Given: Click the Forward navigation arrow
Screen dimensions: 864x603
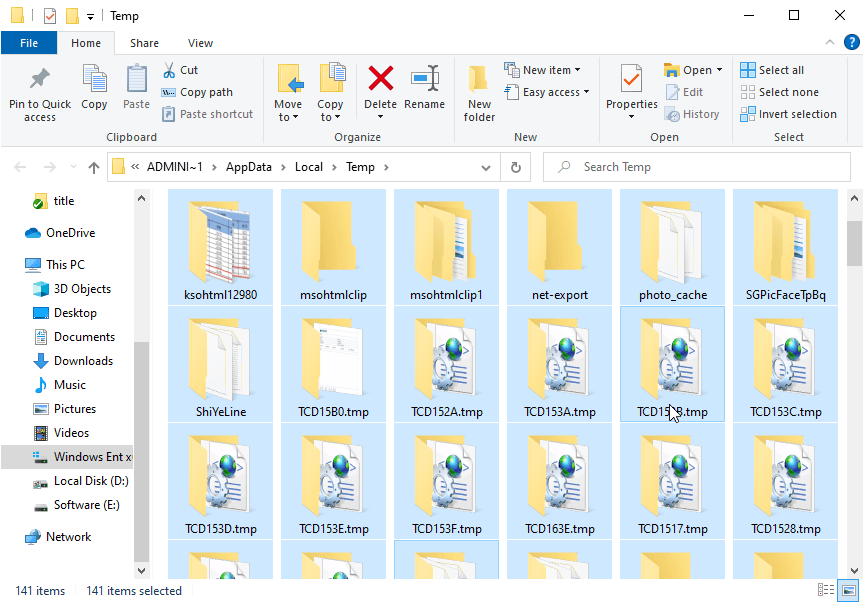Looking at the screenshot, I should [x=50, y=167].
